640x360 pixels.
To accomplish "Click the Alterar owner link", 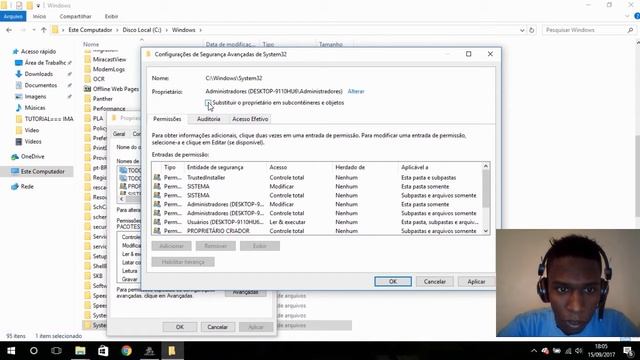I will pyautogui.click(x=356, y=91).
